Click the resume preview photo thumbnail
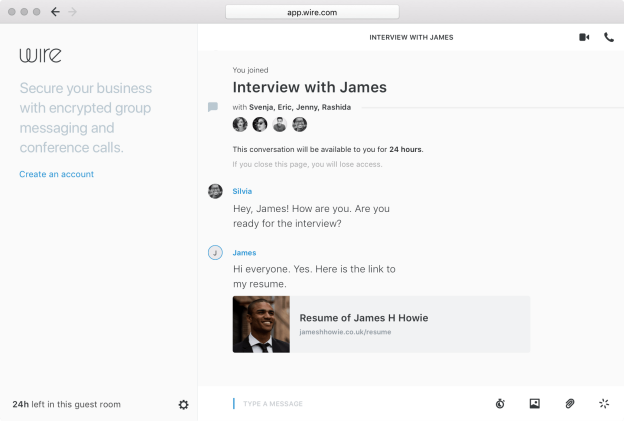 click(x=261, y=324)
